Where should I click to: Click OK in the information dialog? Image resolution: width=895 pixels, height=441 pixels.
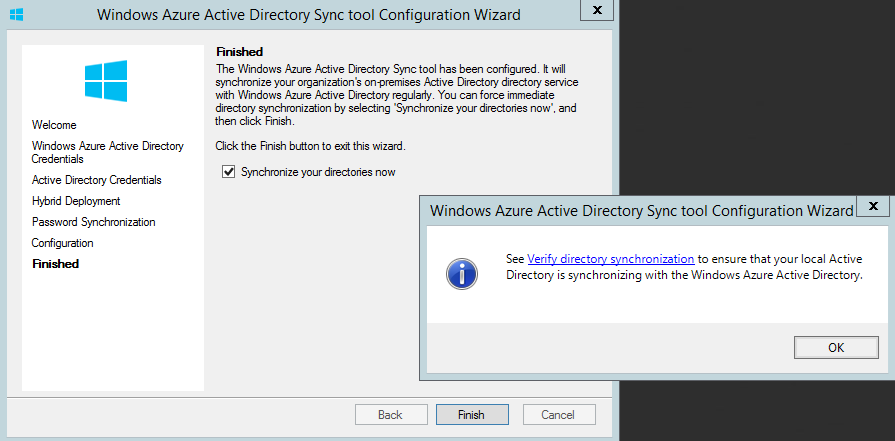point(836,347)
